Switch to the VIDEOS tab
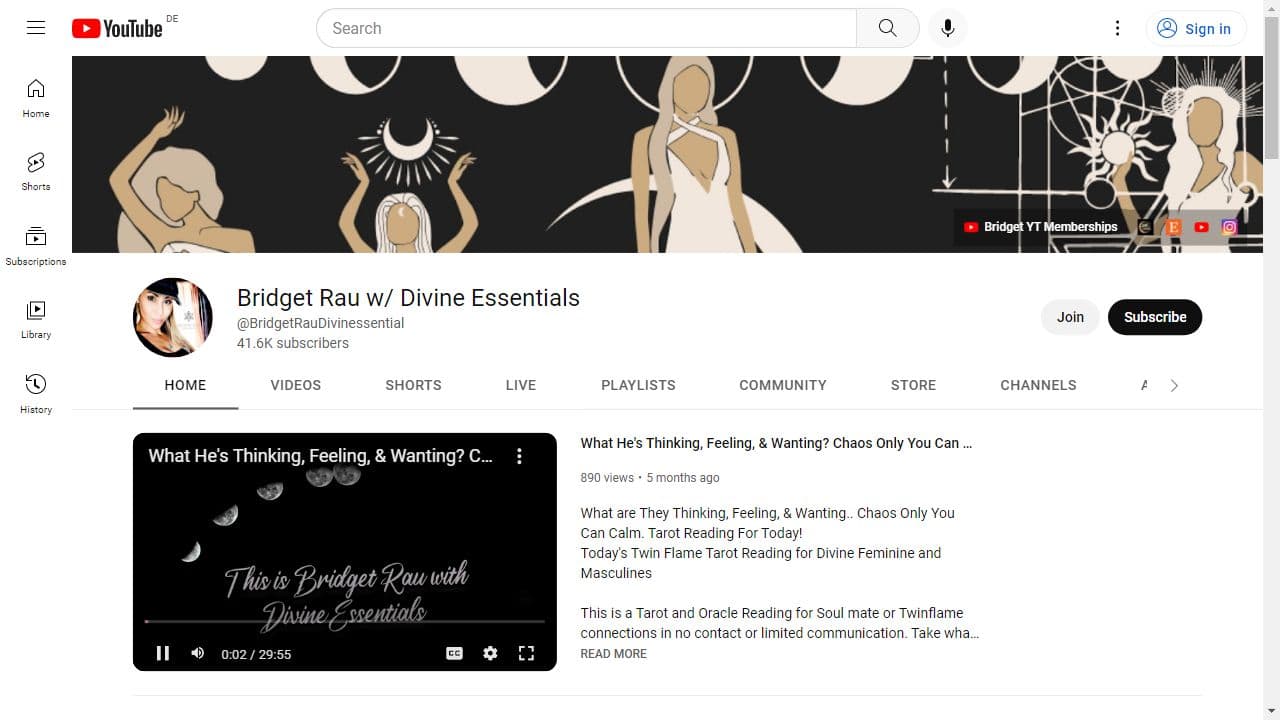The height and width of the screenshot is (720, 1280). (295, 385)
